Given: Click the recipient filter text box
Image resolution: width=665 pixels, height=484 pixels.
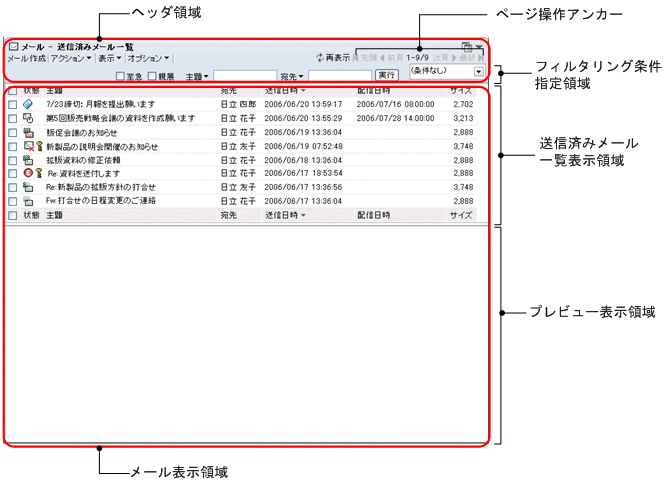Looking at the screenshot, I should (340, 76).
